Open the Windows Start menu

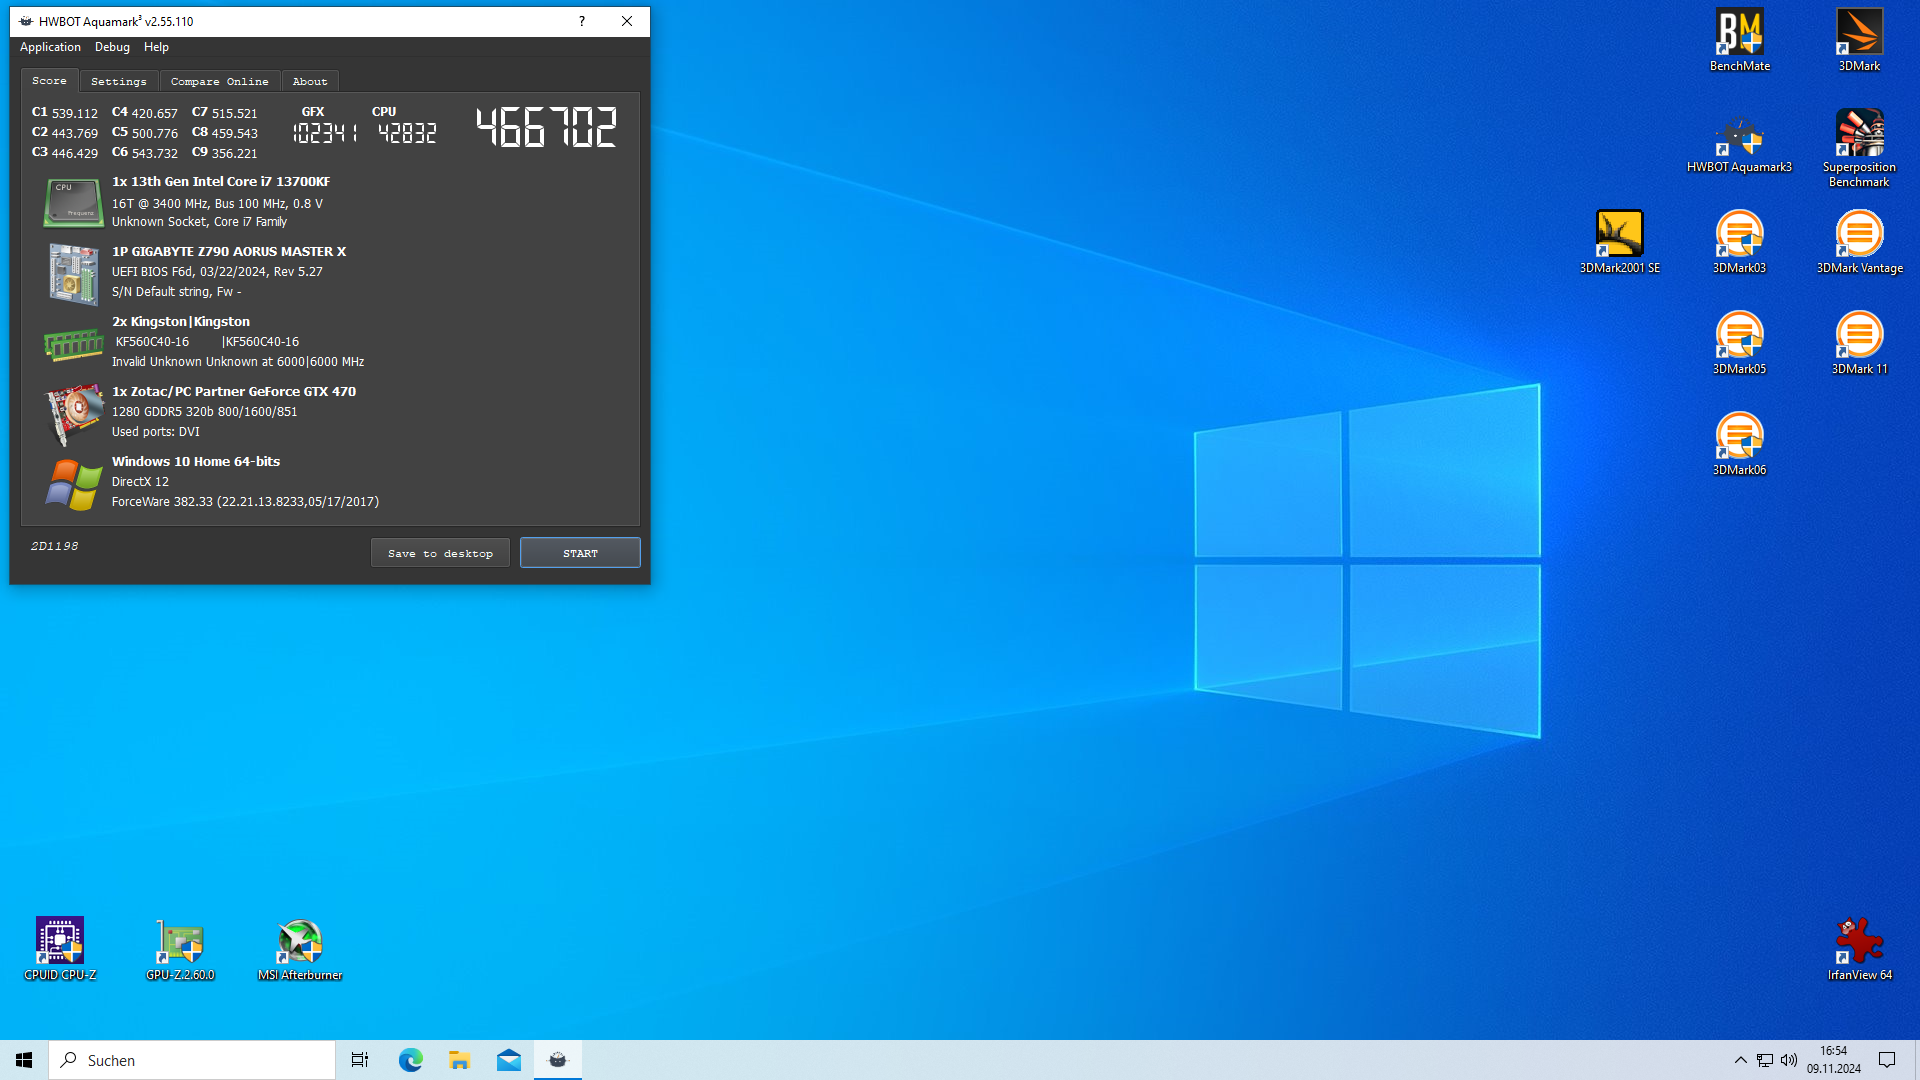[x=24, y=1060]
